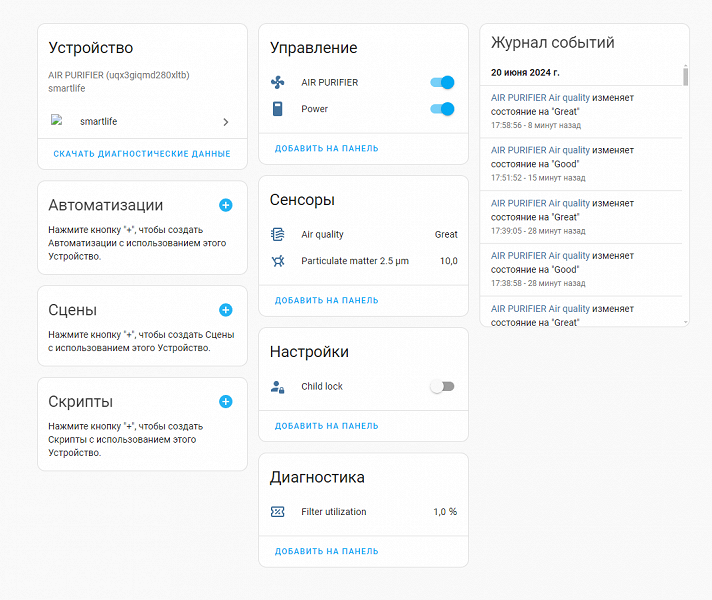The width and height of the screenshot is (712, 600).
Task: Click the fan icon beside AIR PURIFIER
Action: point(278,83)
